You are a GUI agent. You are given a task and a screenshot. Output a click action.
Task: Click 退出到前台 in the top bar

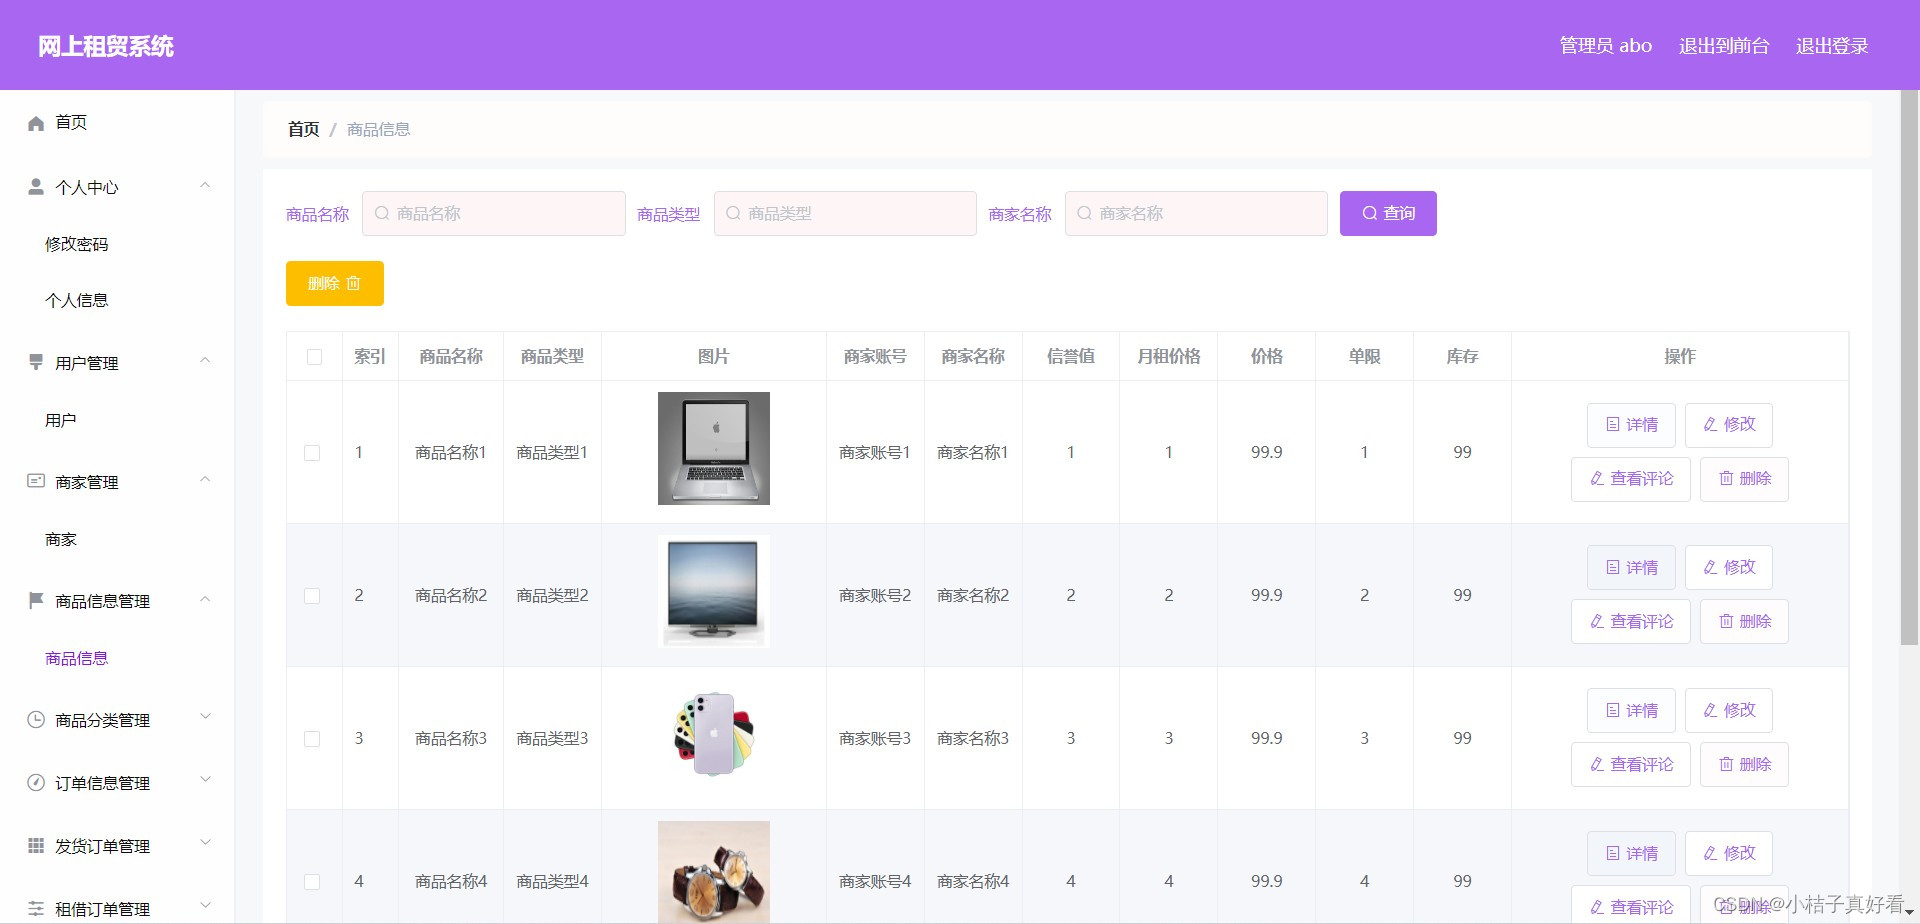point(1724,46)
